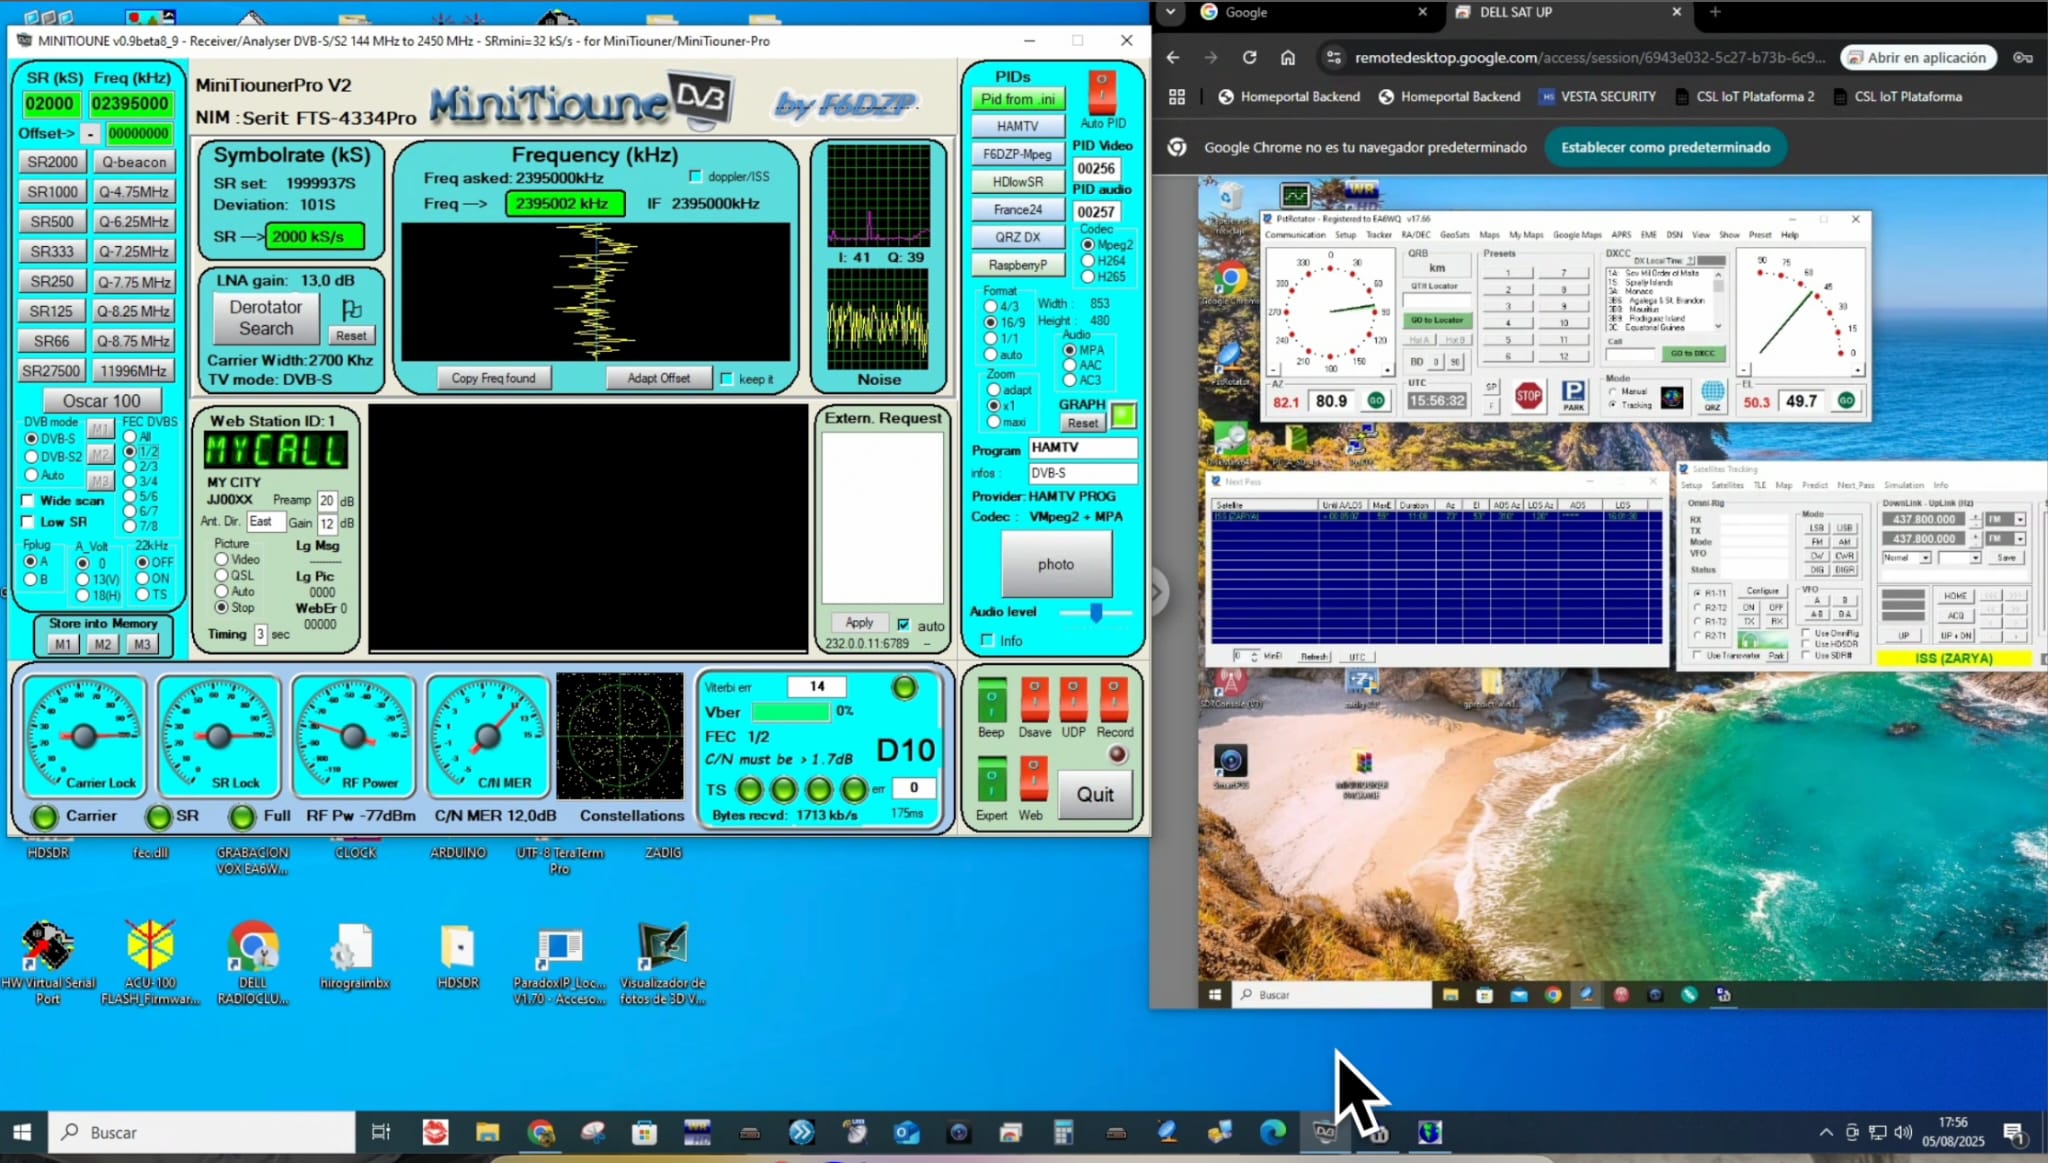The width and height of the screenshot is (2048, 1163).
Task: Adjust the Audio level slider
Action: [x=1096, y=612]
